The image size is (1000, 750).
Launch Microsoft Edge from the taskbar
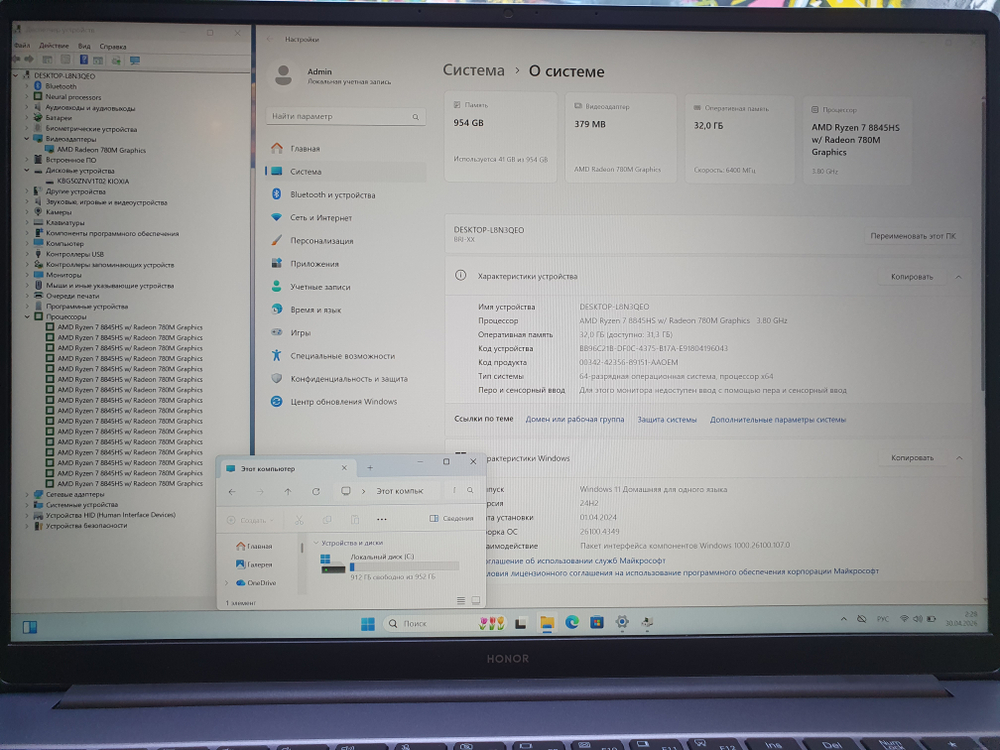point(573,622)
